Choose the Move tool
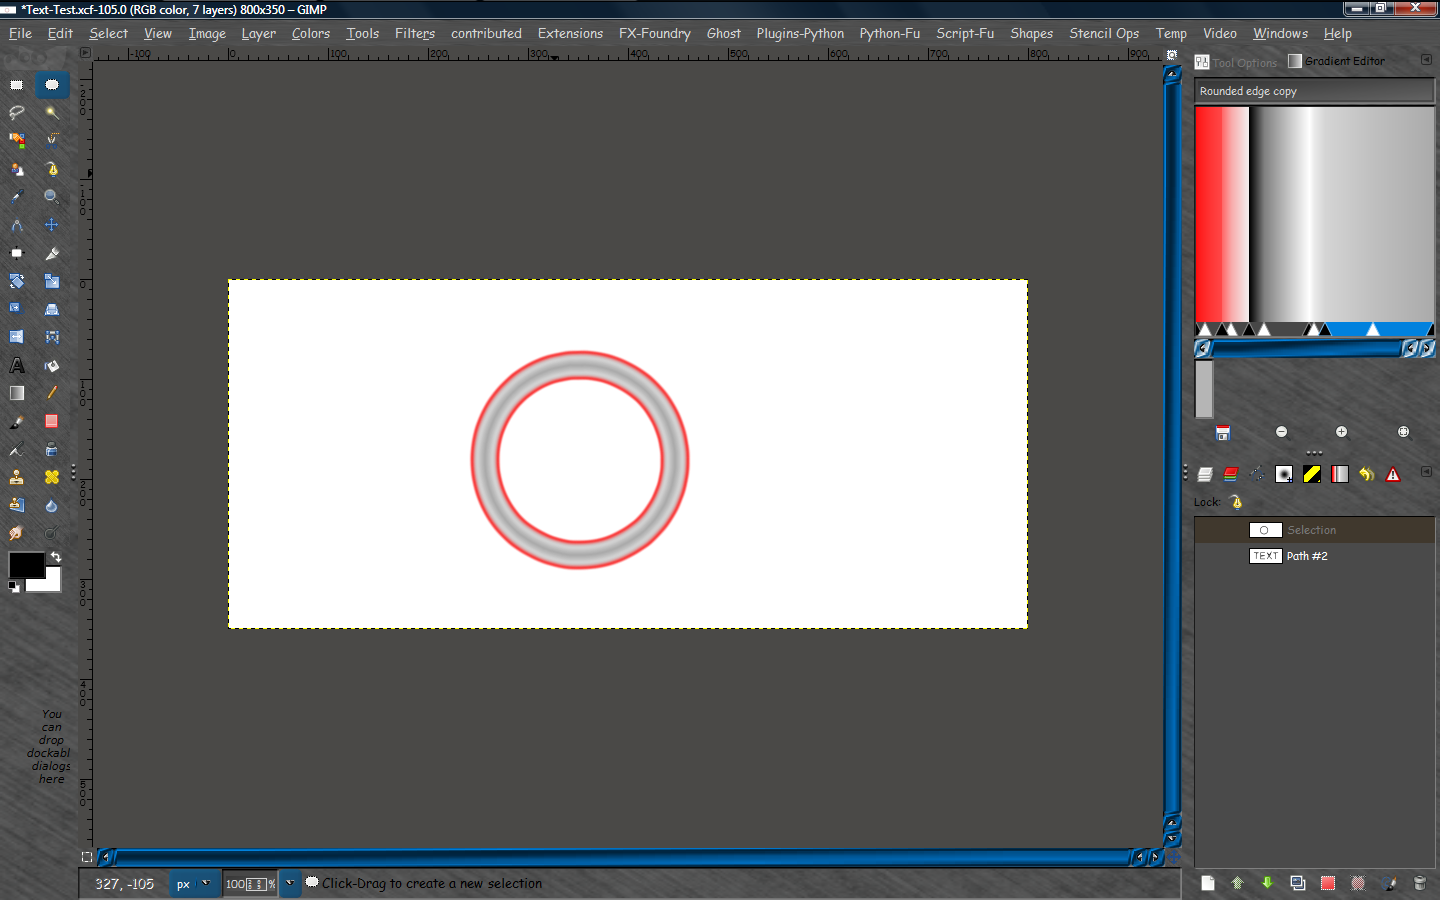 (x=52, y=225)
